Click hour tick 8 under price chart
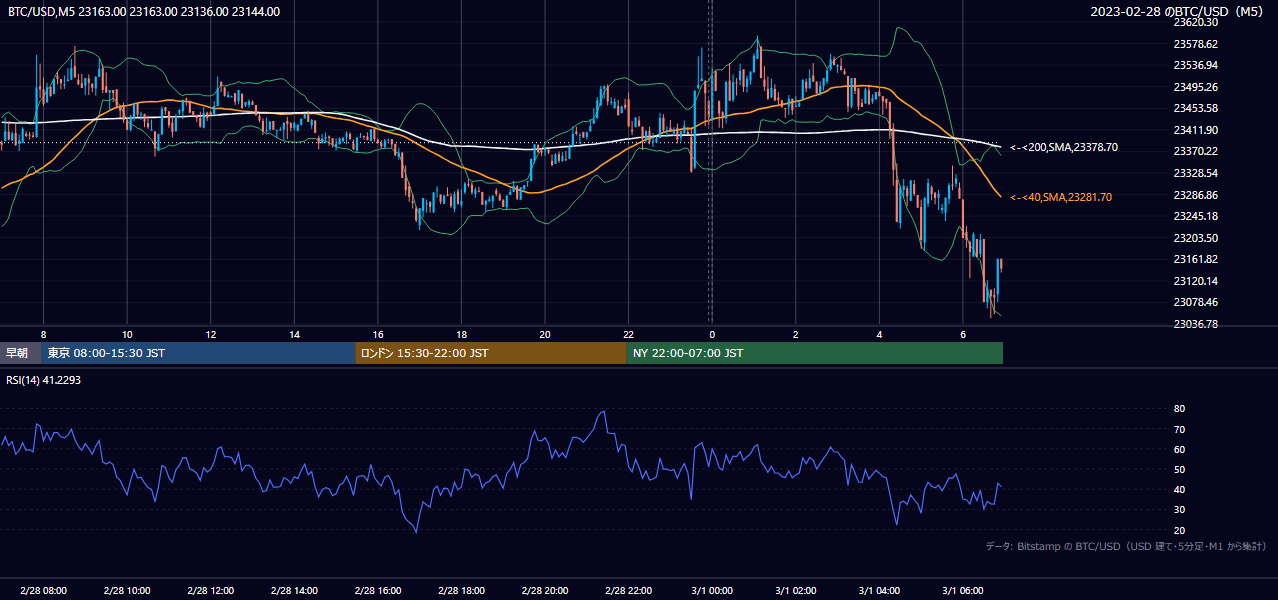The width and height of the screenshot is (1278, 600). coord(43,334)
